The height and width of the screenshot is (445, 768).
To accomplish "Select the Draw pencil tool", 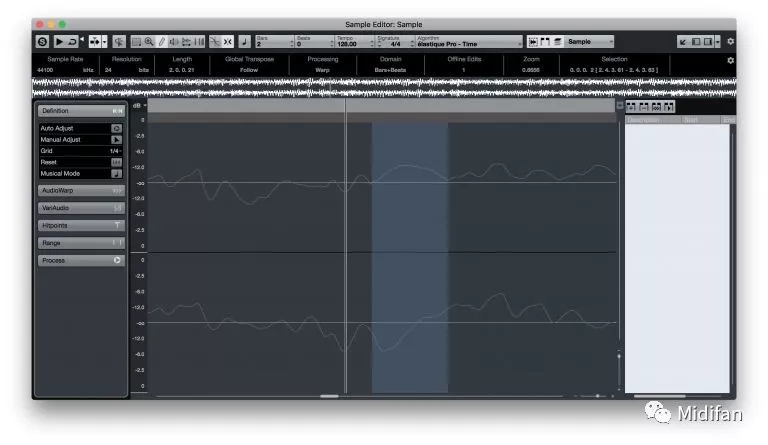I will (161, 42).
